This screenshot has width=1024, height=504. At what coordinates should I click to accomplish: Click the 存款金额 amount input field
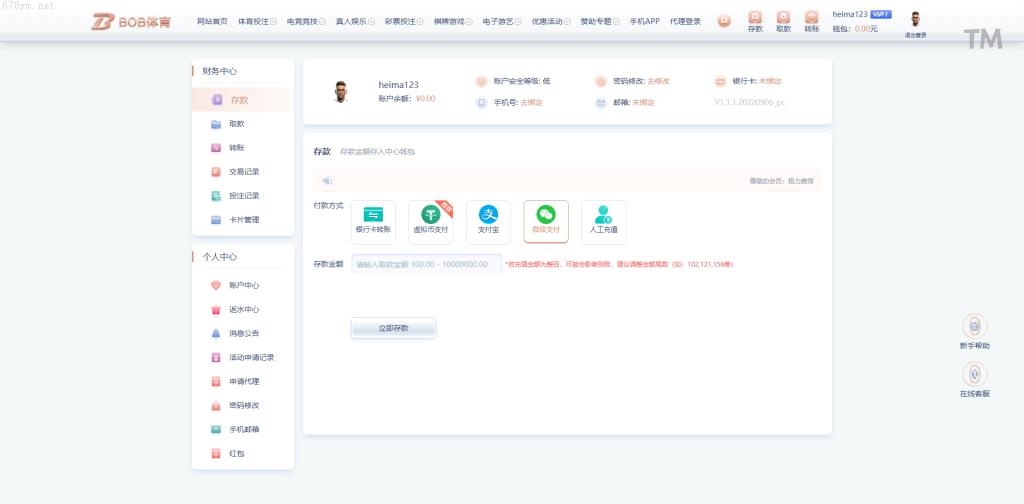click(x=426, y=264)
